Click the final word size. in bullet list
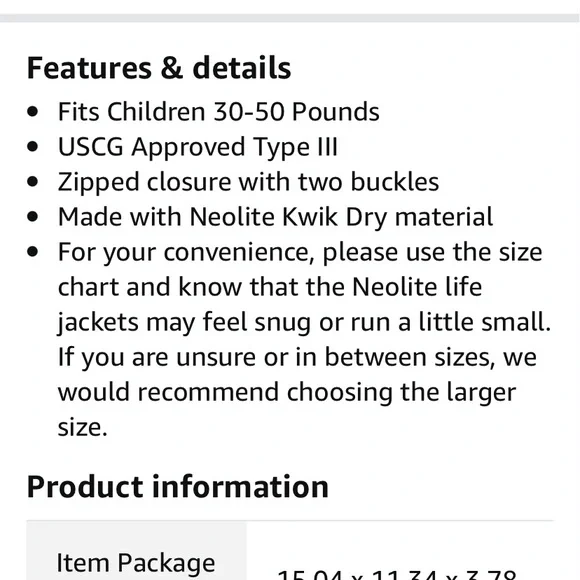This screenshot has height=580, width=580. point(82,428)
